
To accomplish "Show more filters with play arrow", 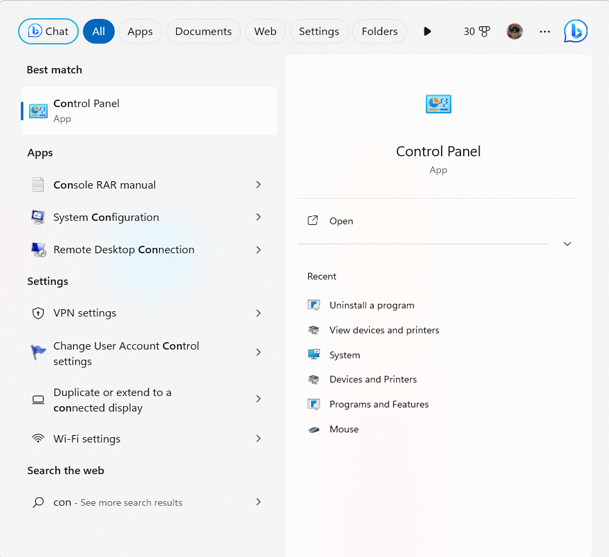I will click(427, 31).
